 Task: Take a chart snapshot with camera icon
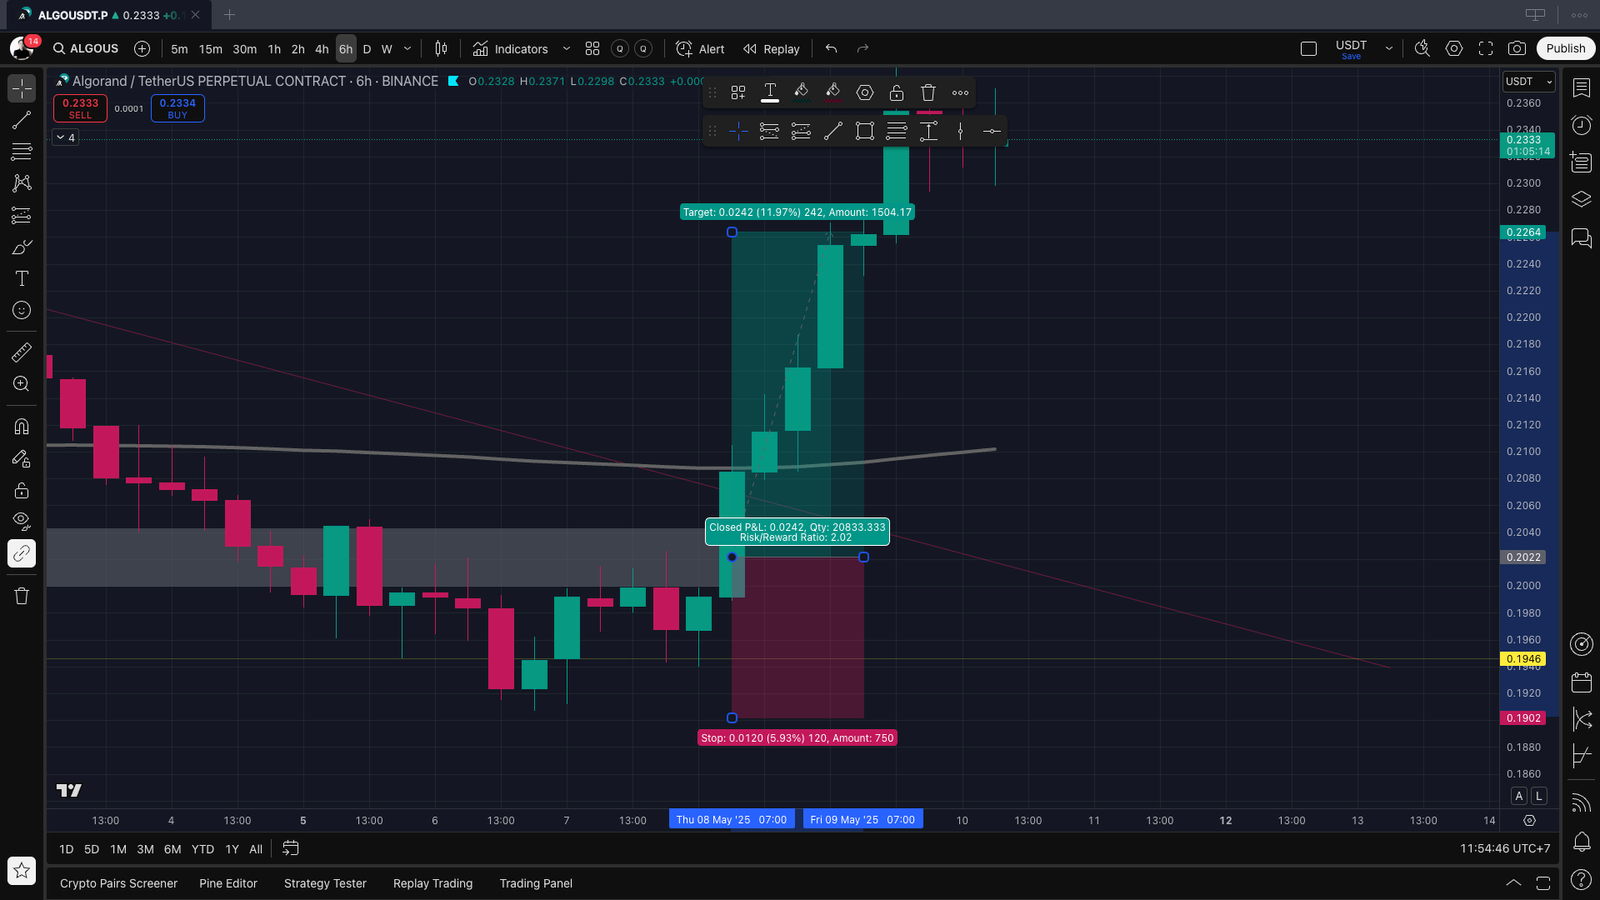coord(1517,49)
